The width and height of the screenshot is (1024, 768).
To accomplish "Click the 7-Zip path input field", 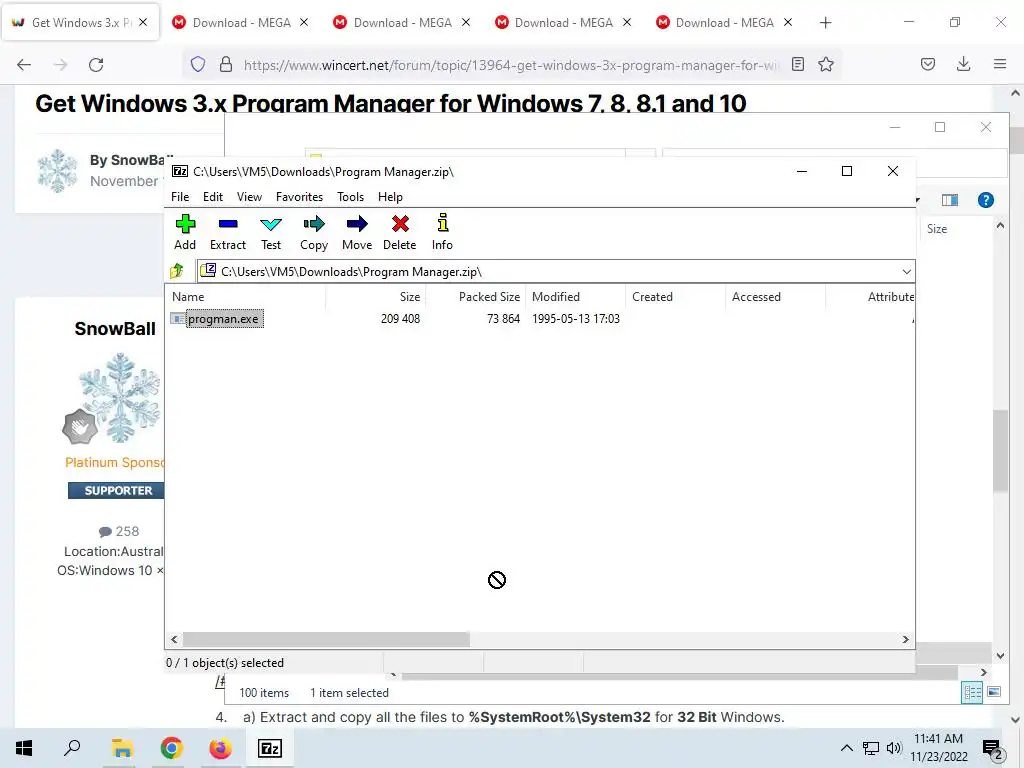I will tap(555, 272).
